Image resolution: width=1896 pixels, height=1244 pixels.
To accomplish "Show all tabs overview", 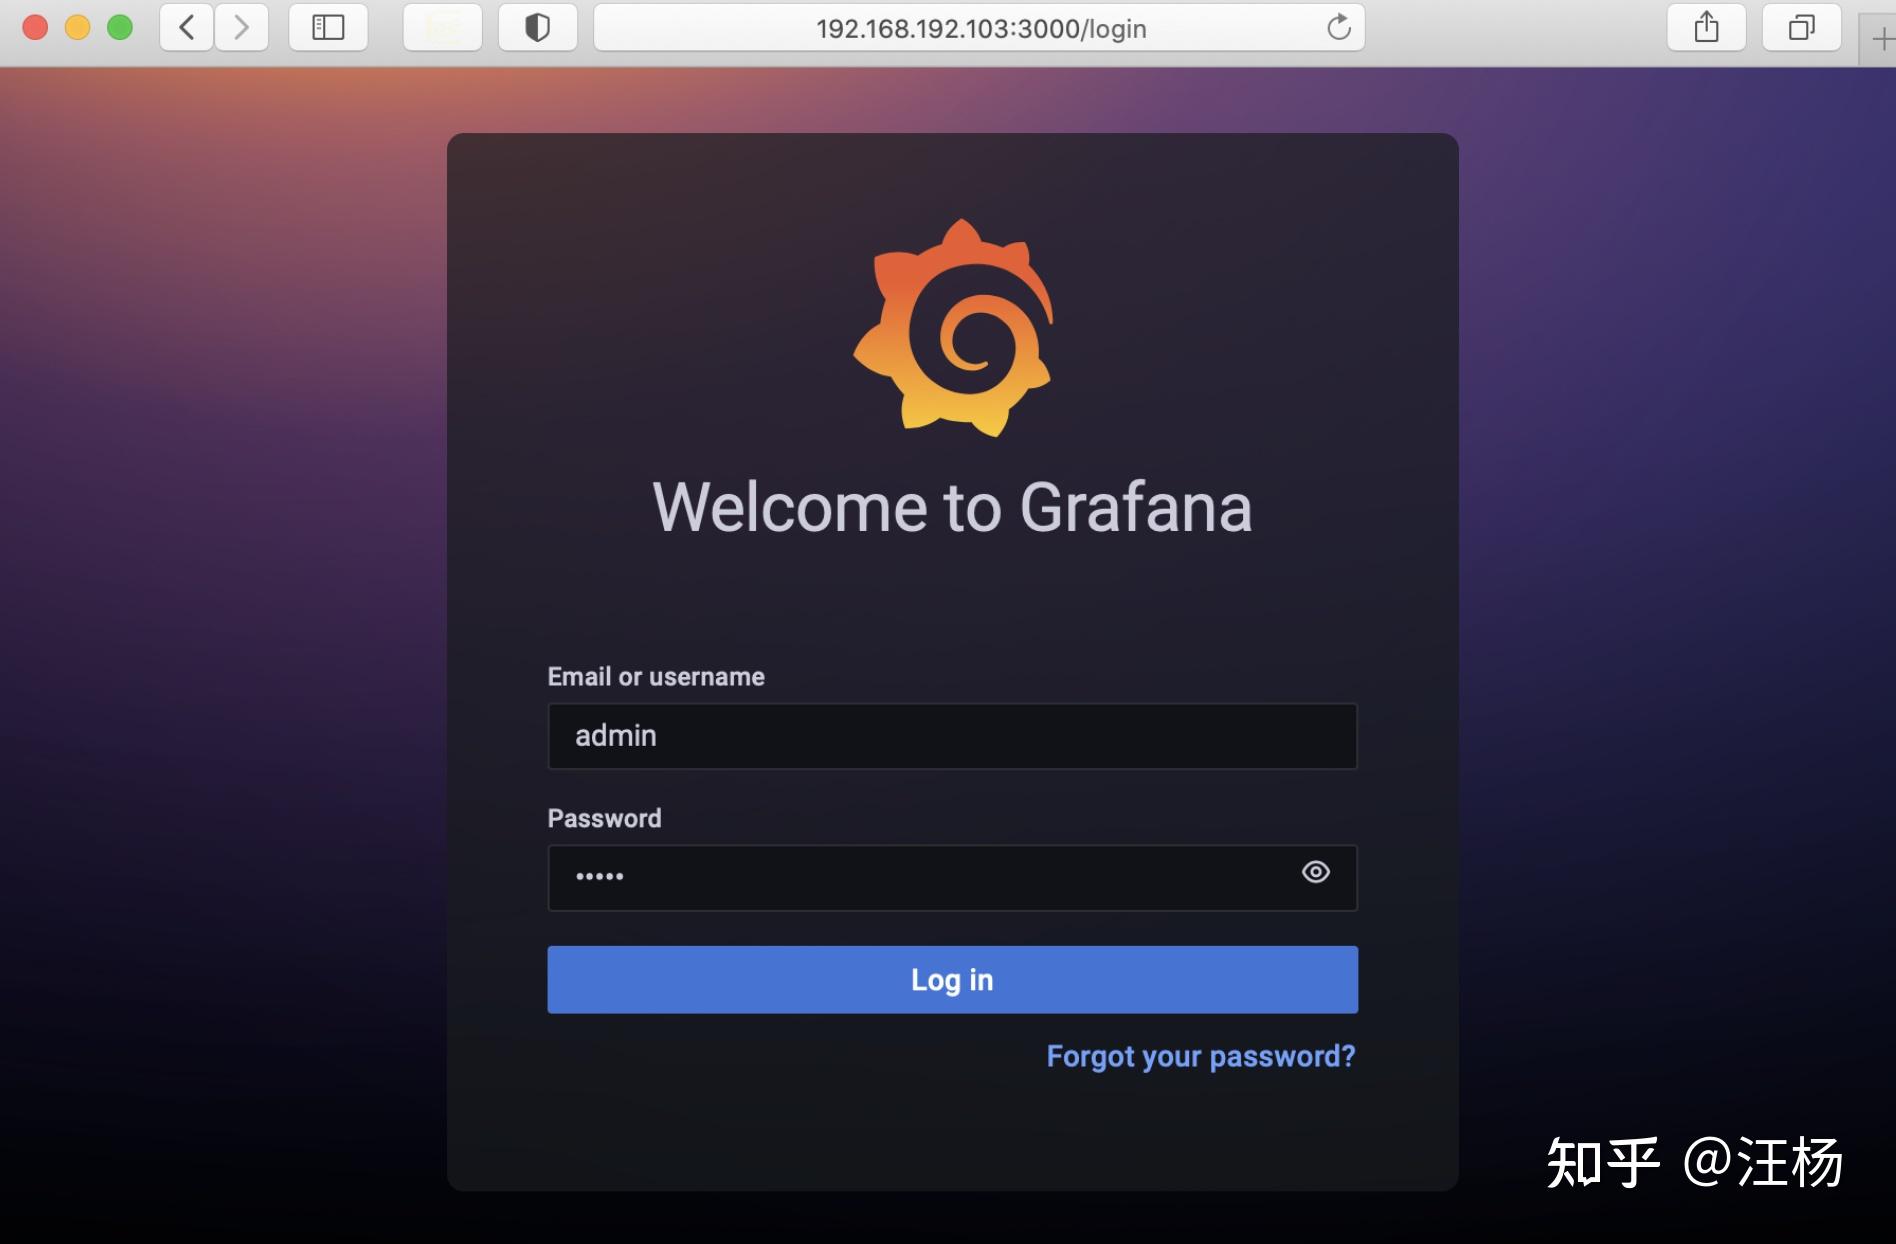I will point(1801,28).
